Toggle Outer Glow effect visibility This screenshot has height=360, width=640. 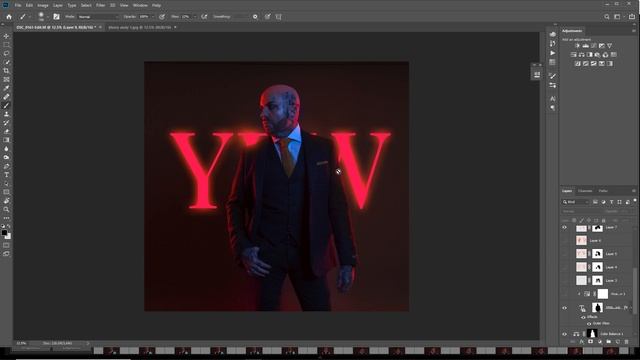pyautogui.click(x=589, y=323)
